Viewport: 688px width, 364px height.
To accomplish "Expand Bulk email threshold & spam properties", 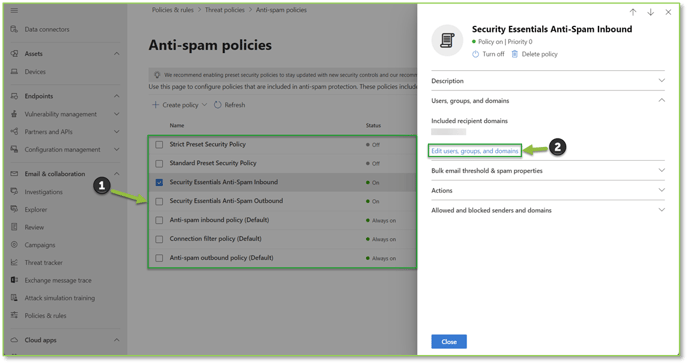I will click(548, 171).
